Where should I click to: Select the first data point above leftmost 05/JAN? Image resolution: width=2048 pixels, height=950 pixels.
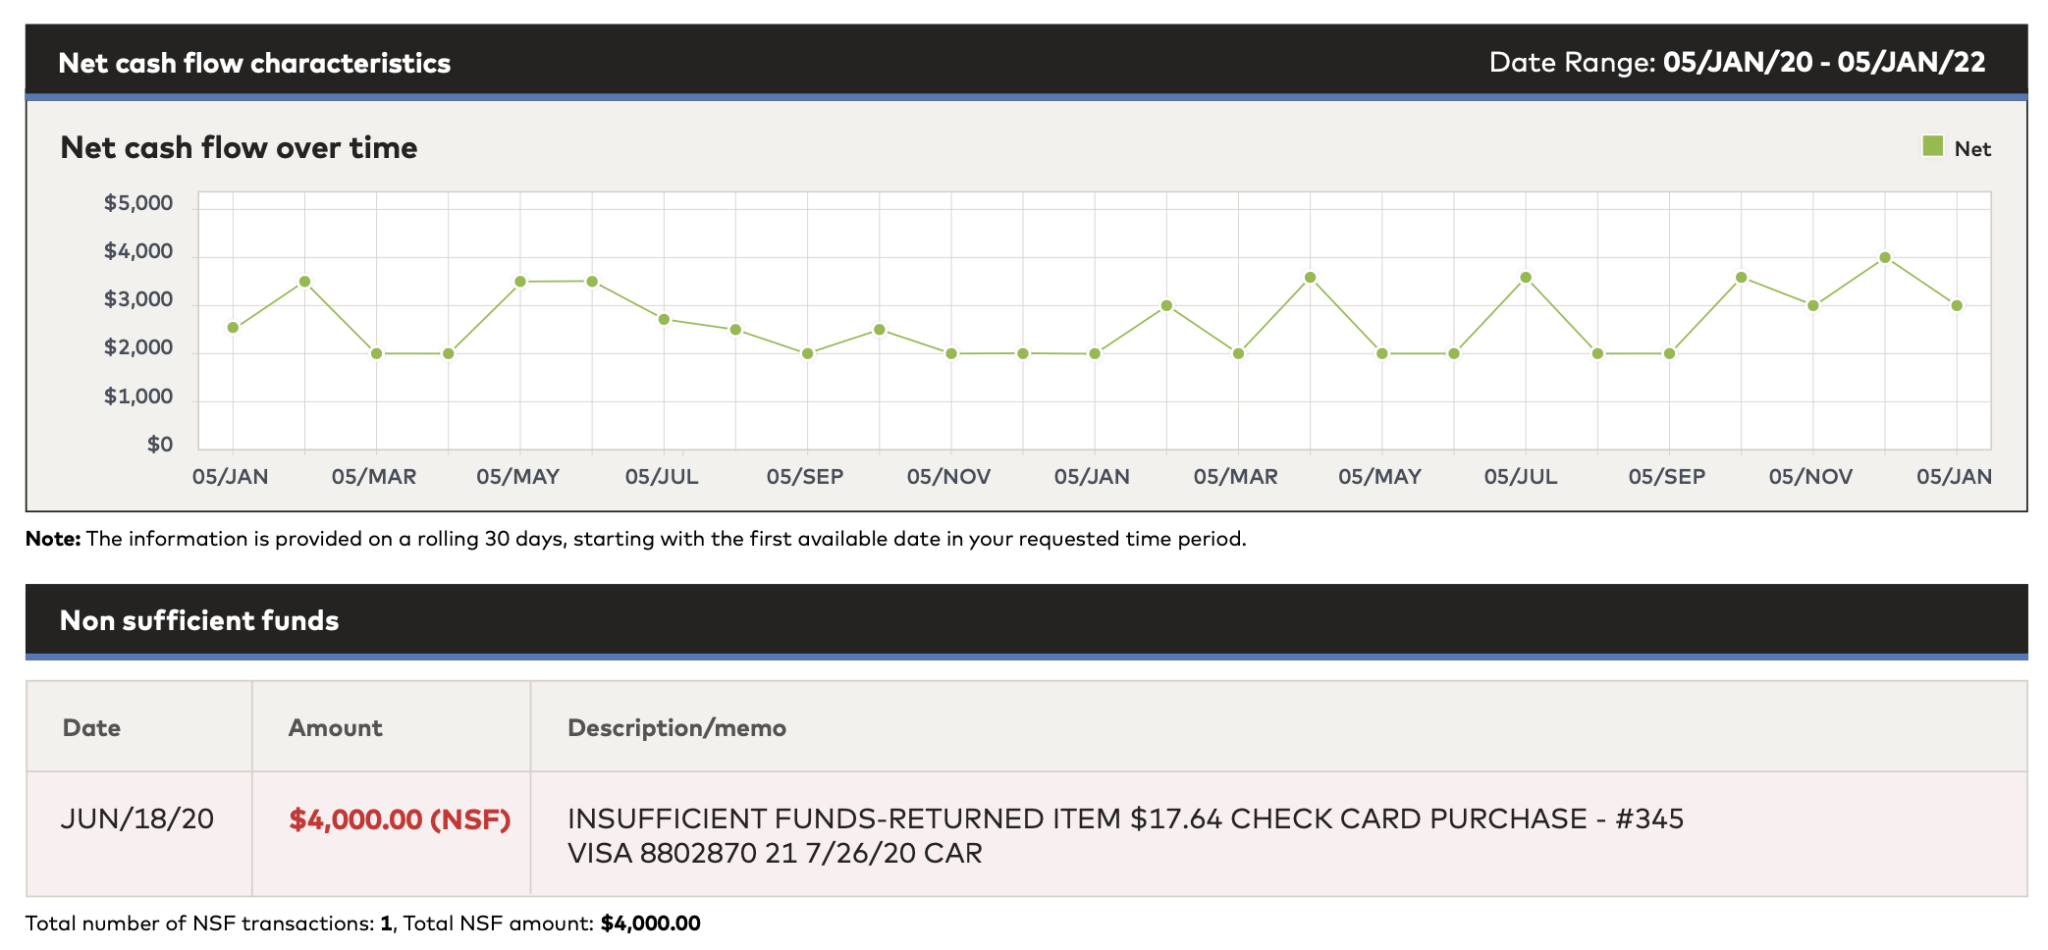pyautogui.click(x=233, y=328)
